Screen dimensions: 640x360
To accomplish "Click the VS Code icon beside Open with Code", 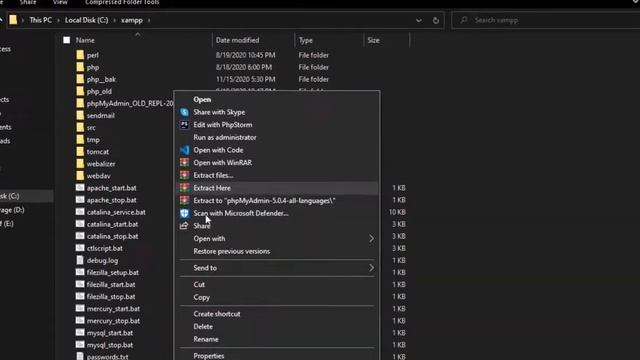I will click(x=184, y=150).
